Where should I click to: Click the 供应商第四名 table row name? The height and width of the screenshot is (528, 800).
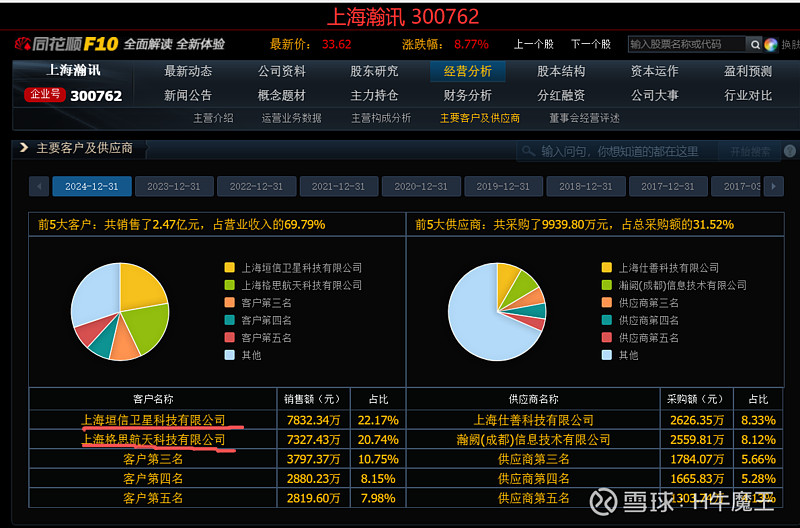[534, 479]
